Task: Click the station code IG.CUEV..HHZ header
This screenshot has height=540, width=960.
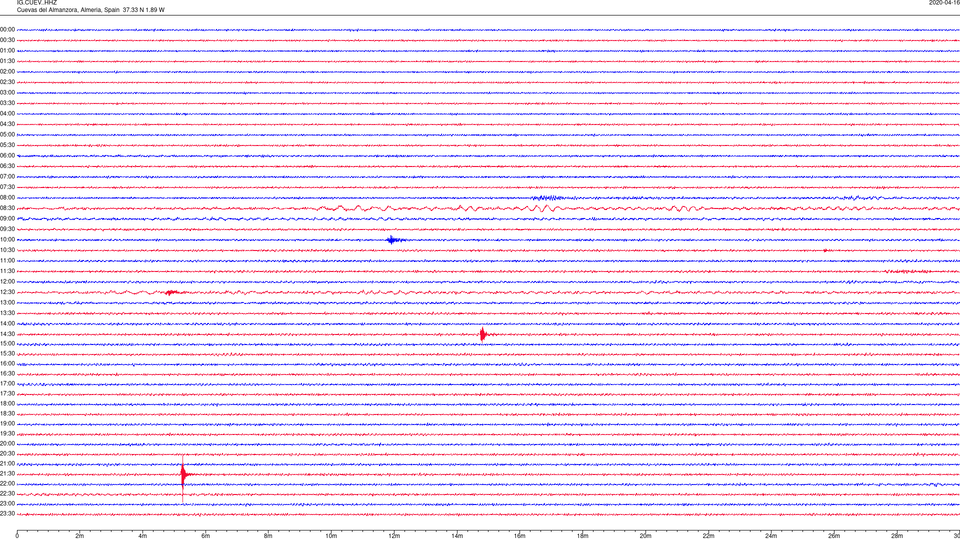Action: pos(37,2)
